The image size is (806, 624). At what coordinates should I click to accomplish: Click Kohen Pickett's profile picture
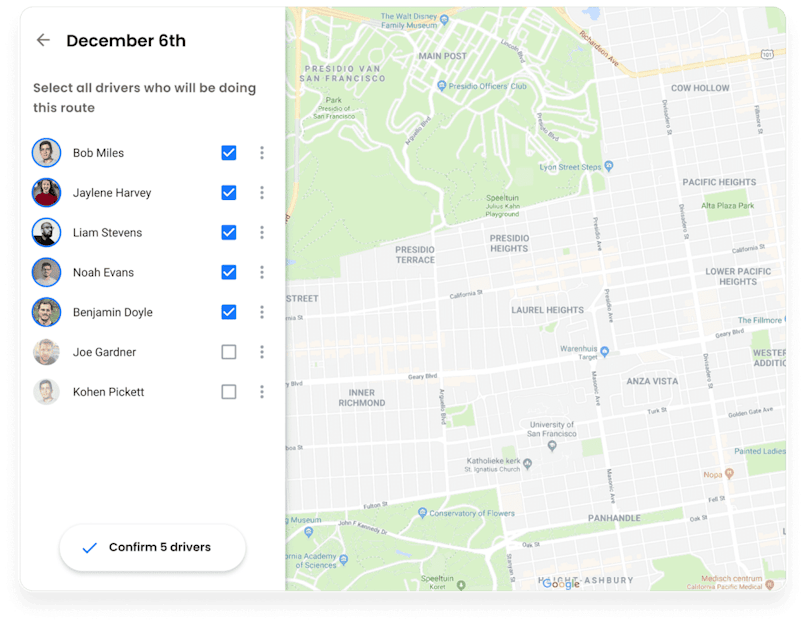tap(46, 392)
